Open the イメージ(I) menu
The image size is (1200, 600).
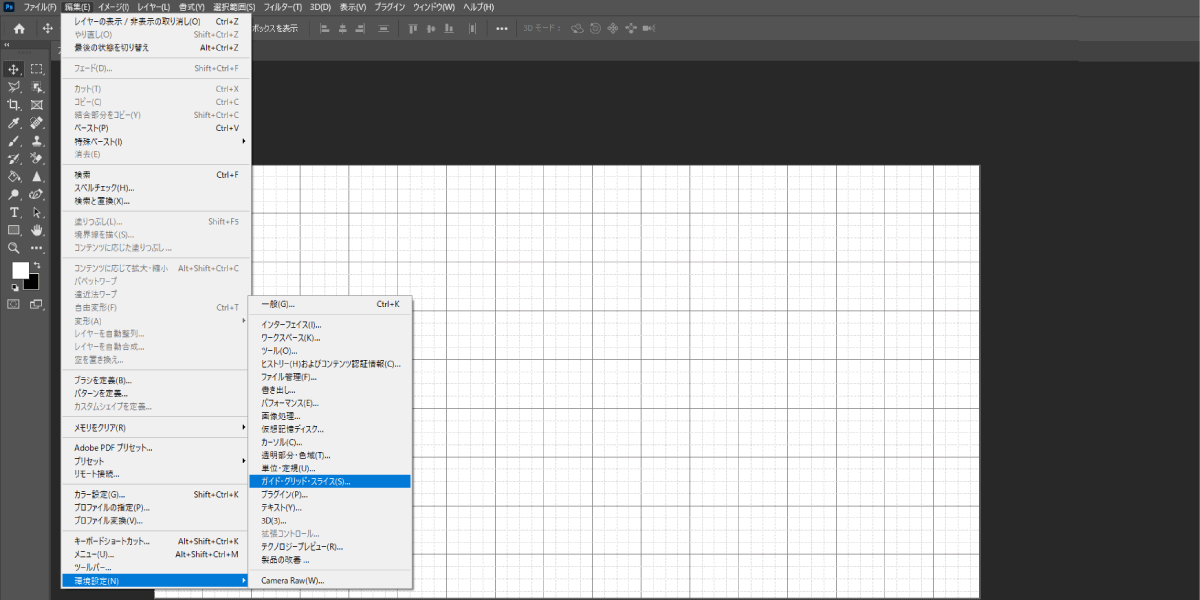113,7
